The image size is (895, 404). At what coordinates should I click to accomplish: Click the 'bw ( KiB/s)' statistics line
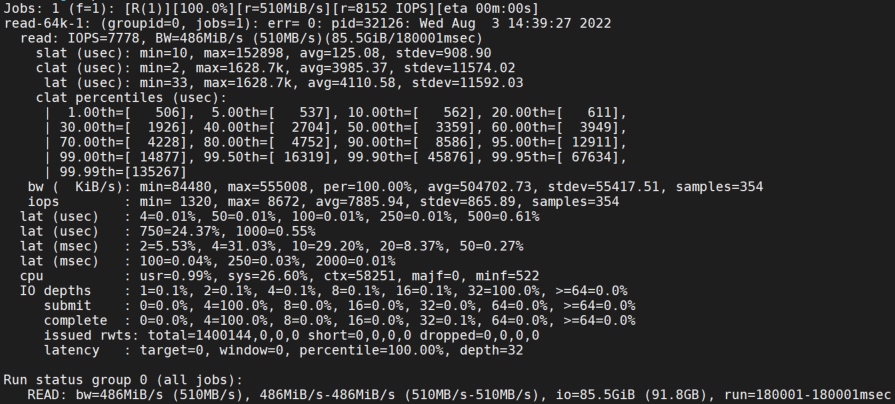pos(395,187)
